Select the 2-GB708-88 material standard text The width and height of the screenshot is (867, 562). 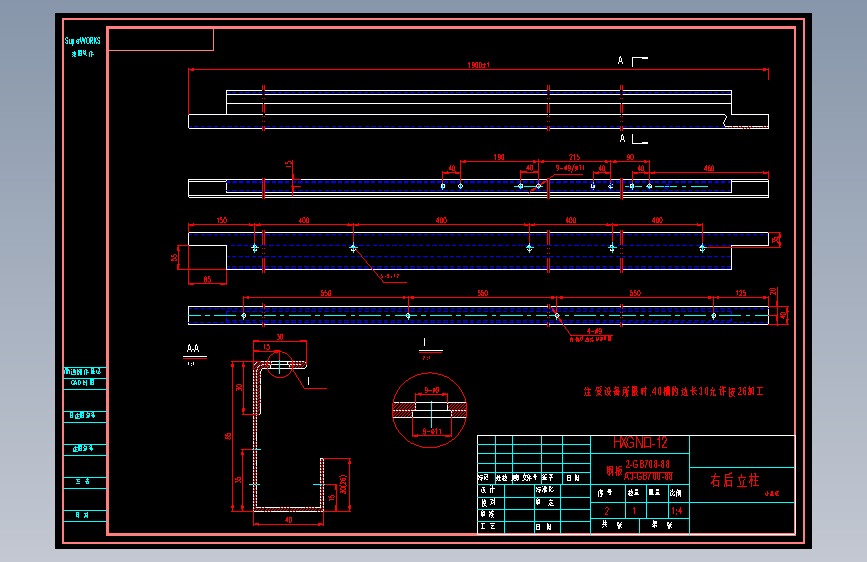click(x=647, y=464)
